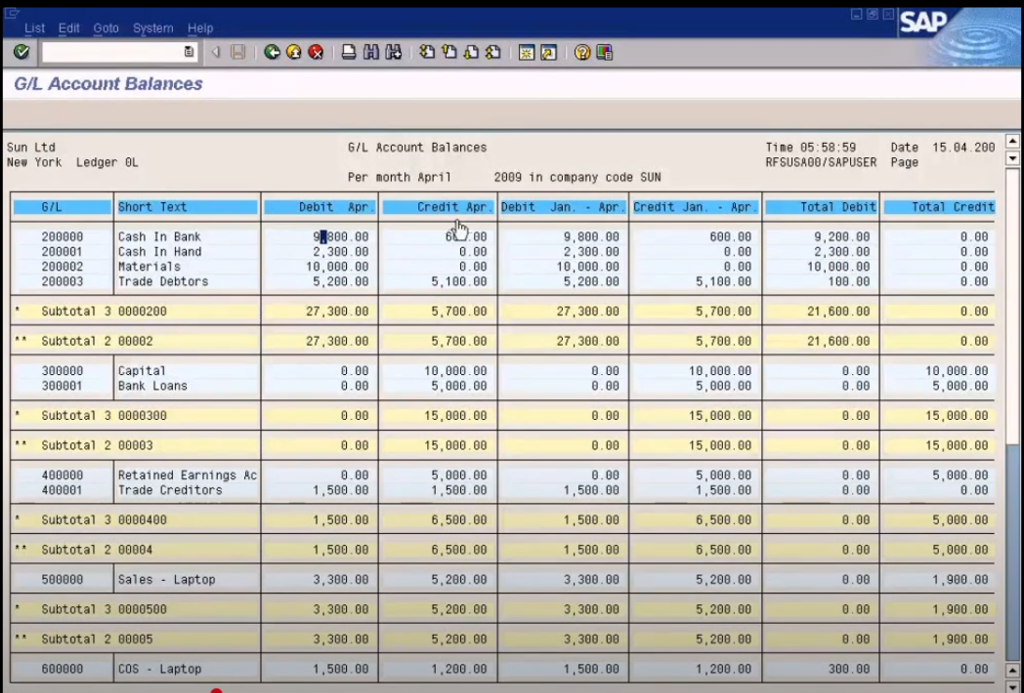Click the G/L Account Balances page title
Screen dimensions: 1024x693
(x=108, y=84)
